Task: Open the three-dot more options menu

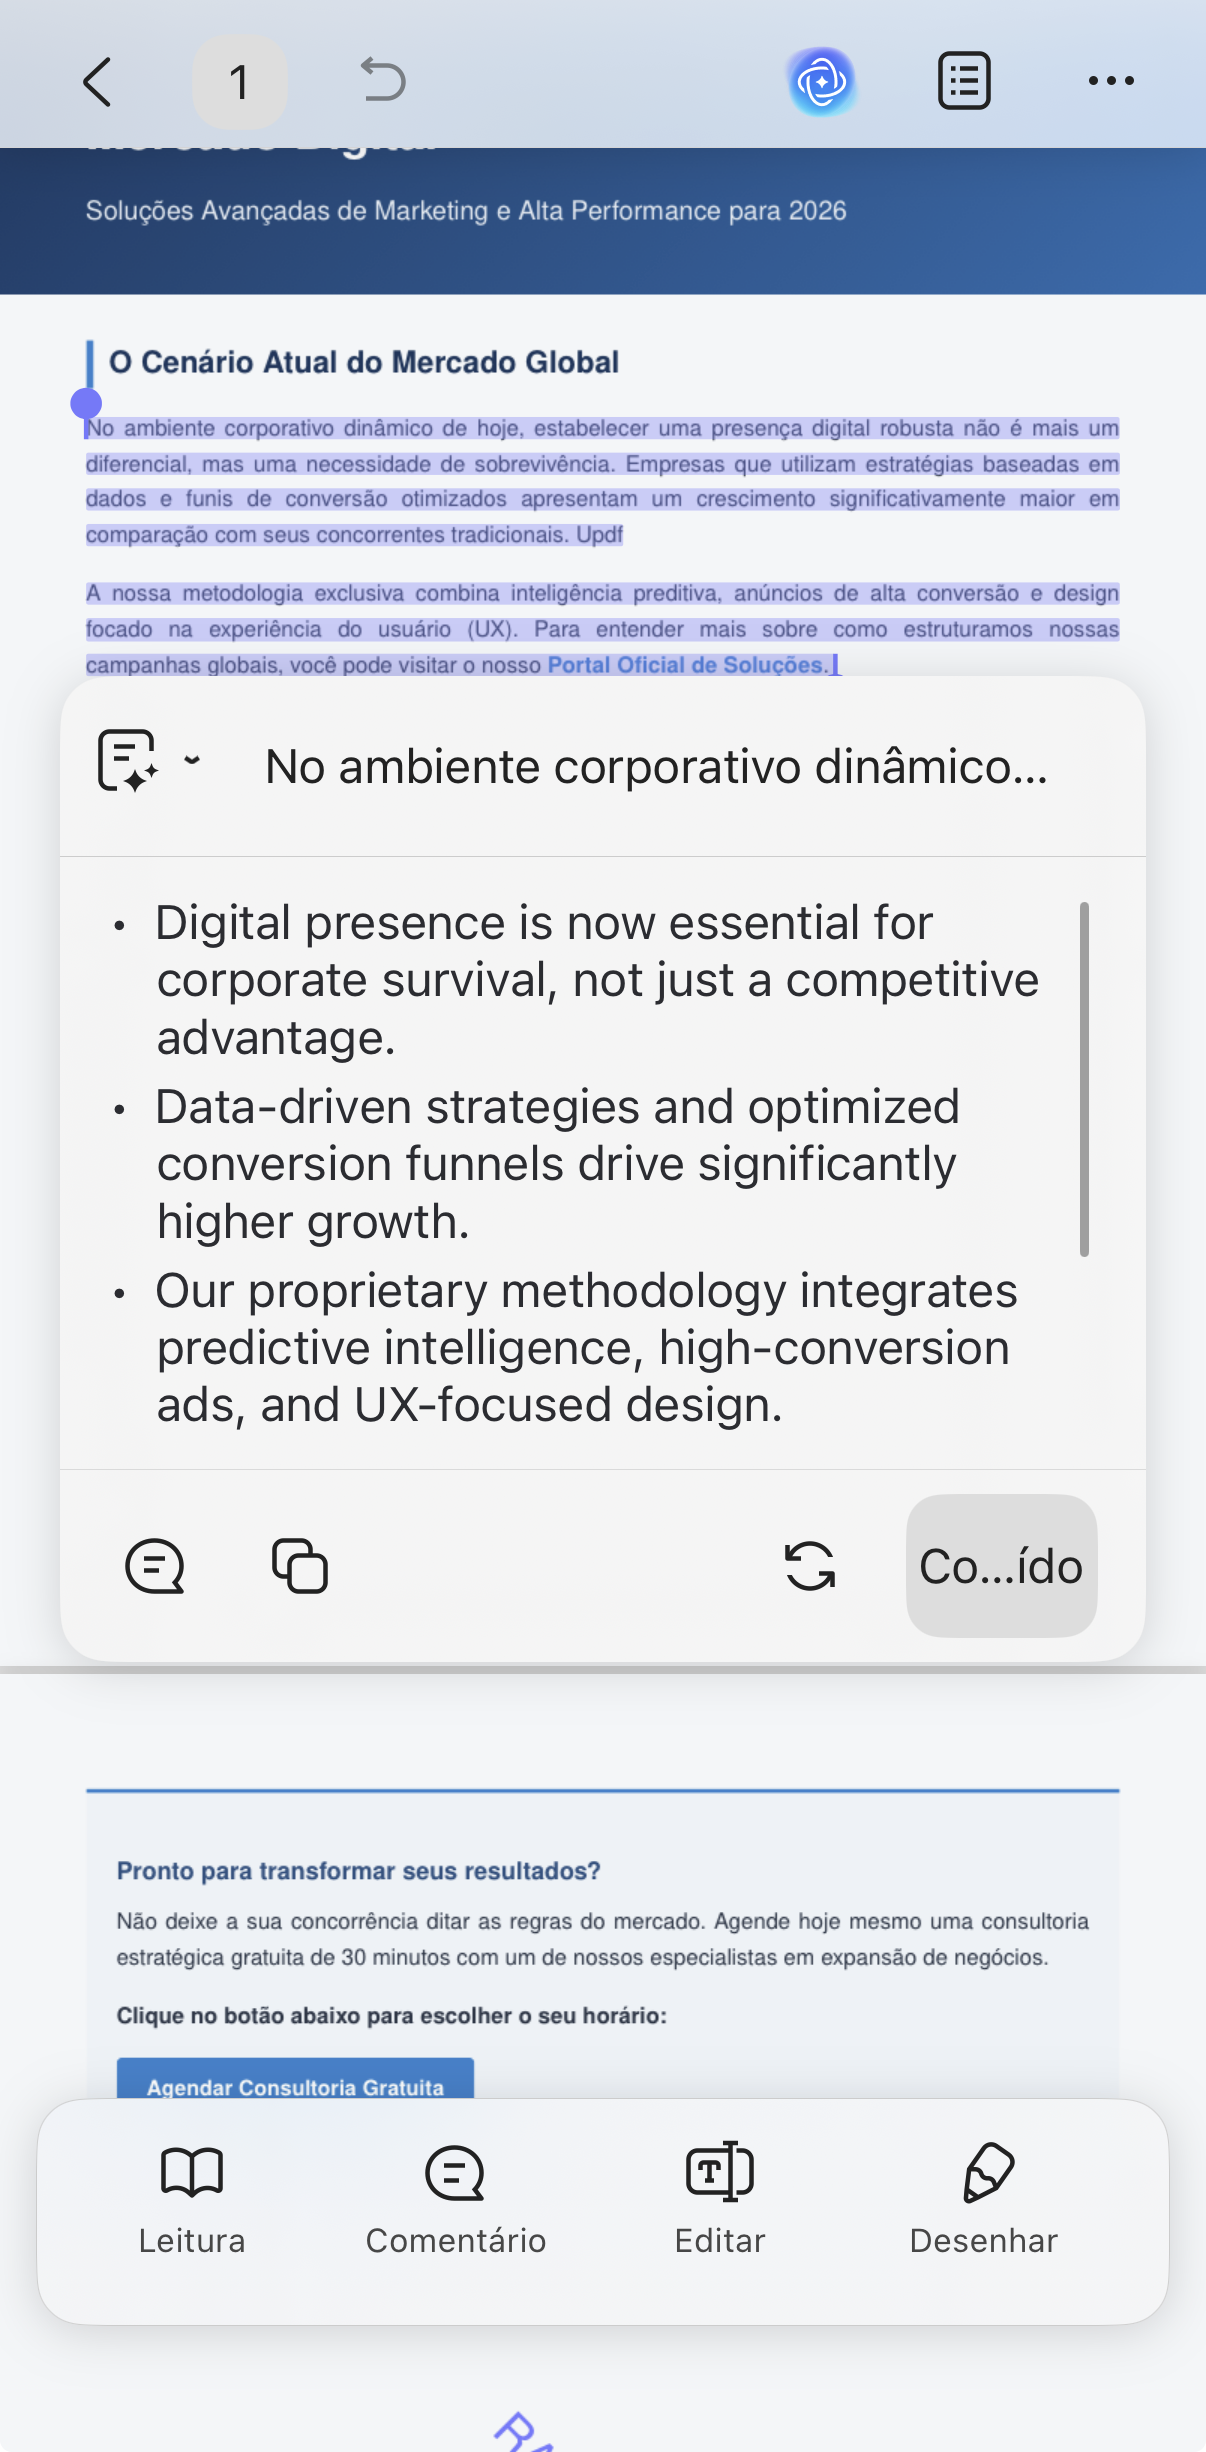Action: tap(1111, 81)
